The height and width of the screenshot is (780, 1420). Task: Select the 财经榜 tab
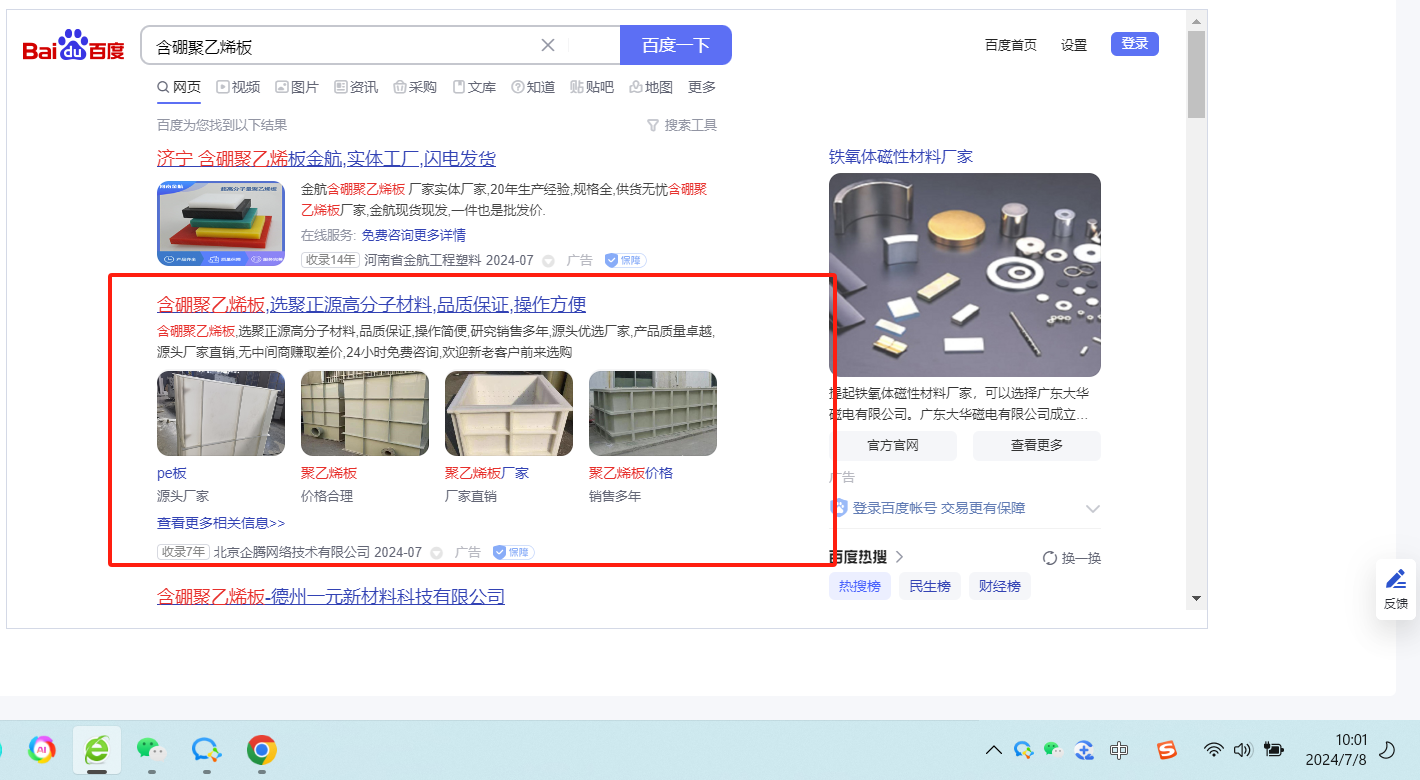point(1000,586)
